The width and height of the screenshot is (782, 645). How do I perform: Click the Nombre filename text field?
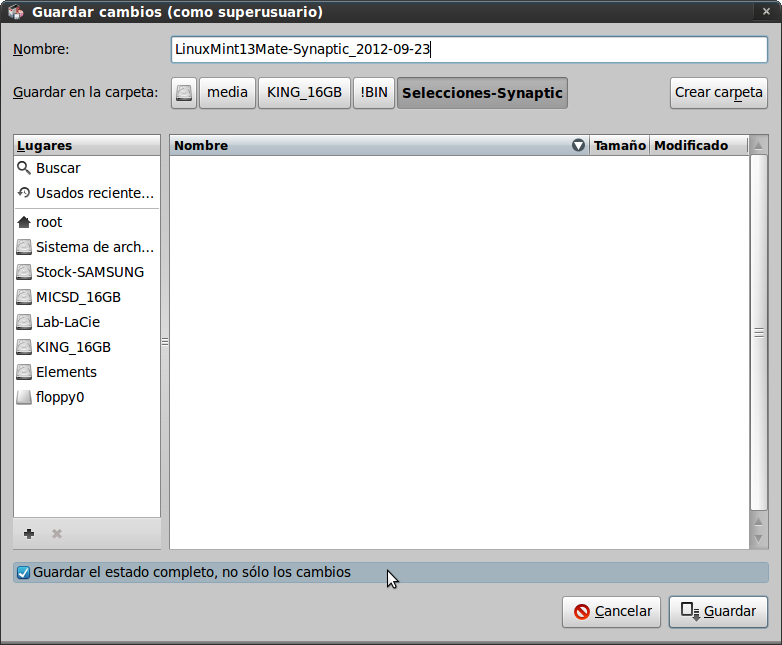[468, 50]
